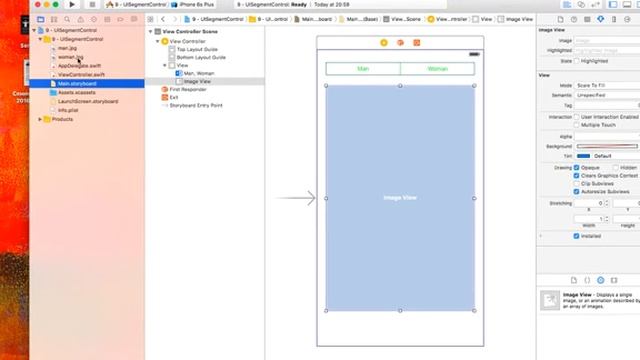Show the Connections inspector

tap(627, 19)
